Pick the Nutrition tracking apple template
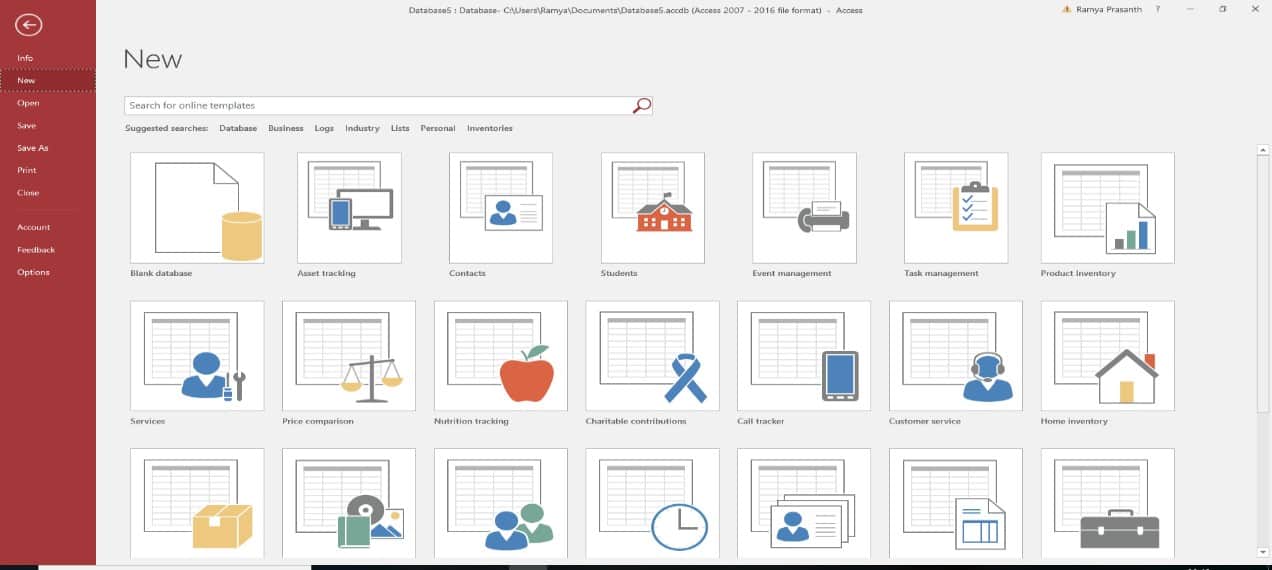Viewport: 1272px width, 570px height. click(x=501, y=356)
